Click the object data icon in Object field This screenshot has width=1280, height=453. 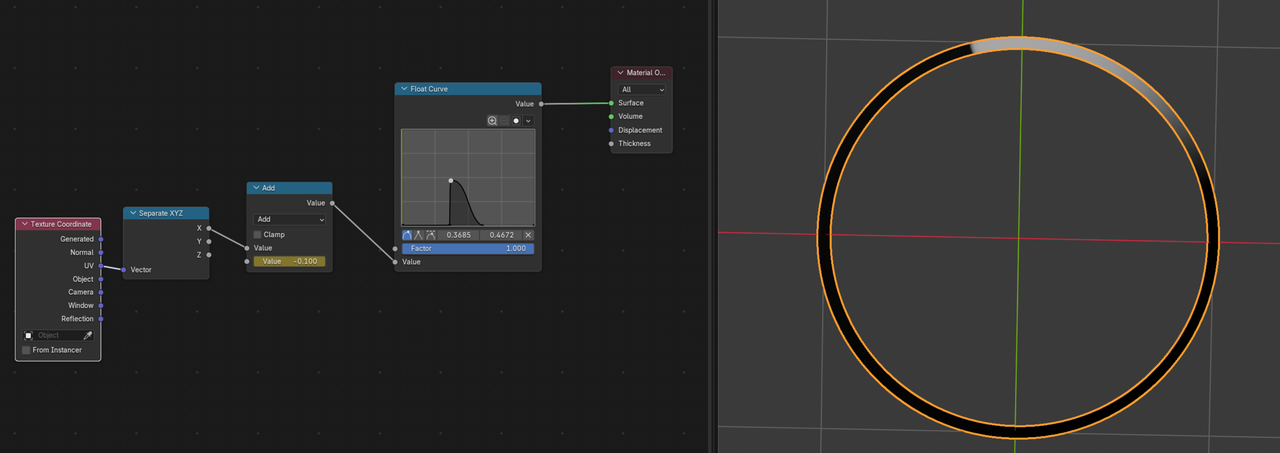coord(29,335)
